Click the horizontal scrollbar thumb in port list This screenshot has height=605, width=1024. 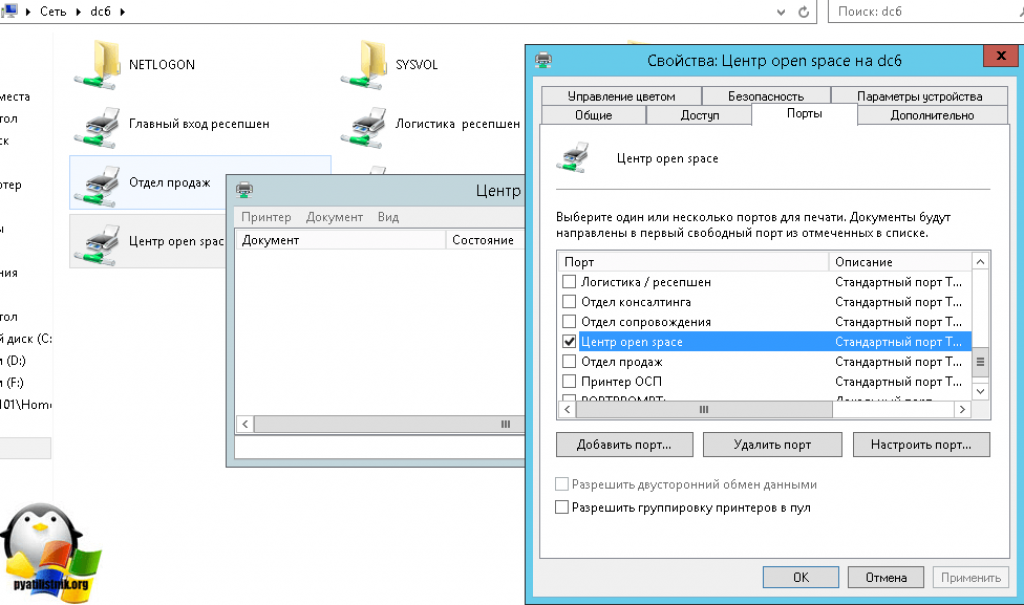coord(705,410)
